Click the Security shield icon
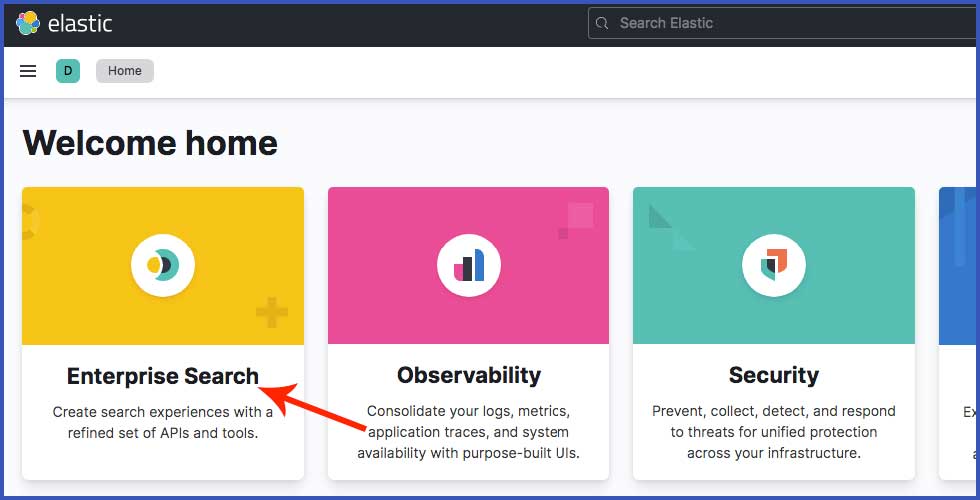 774,266
